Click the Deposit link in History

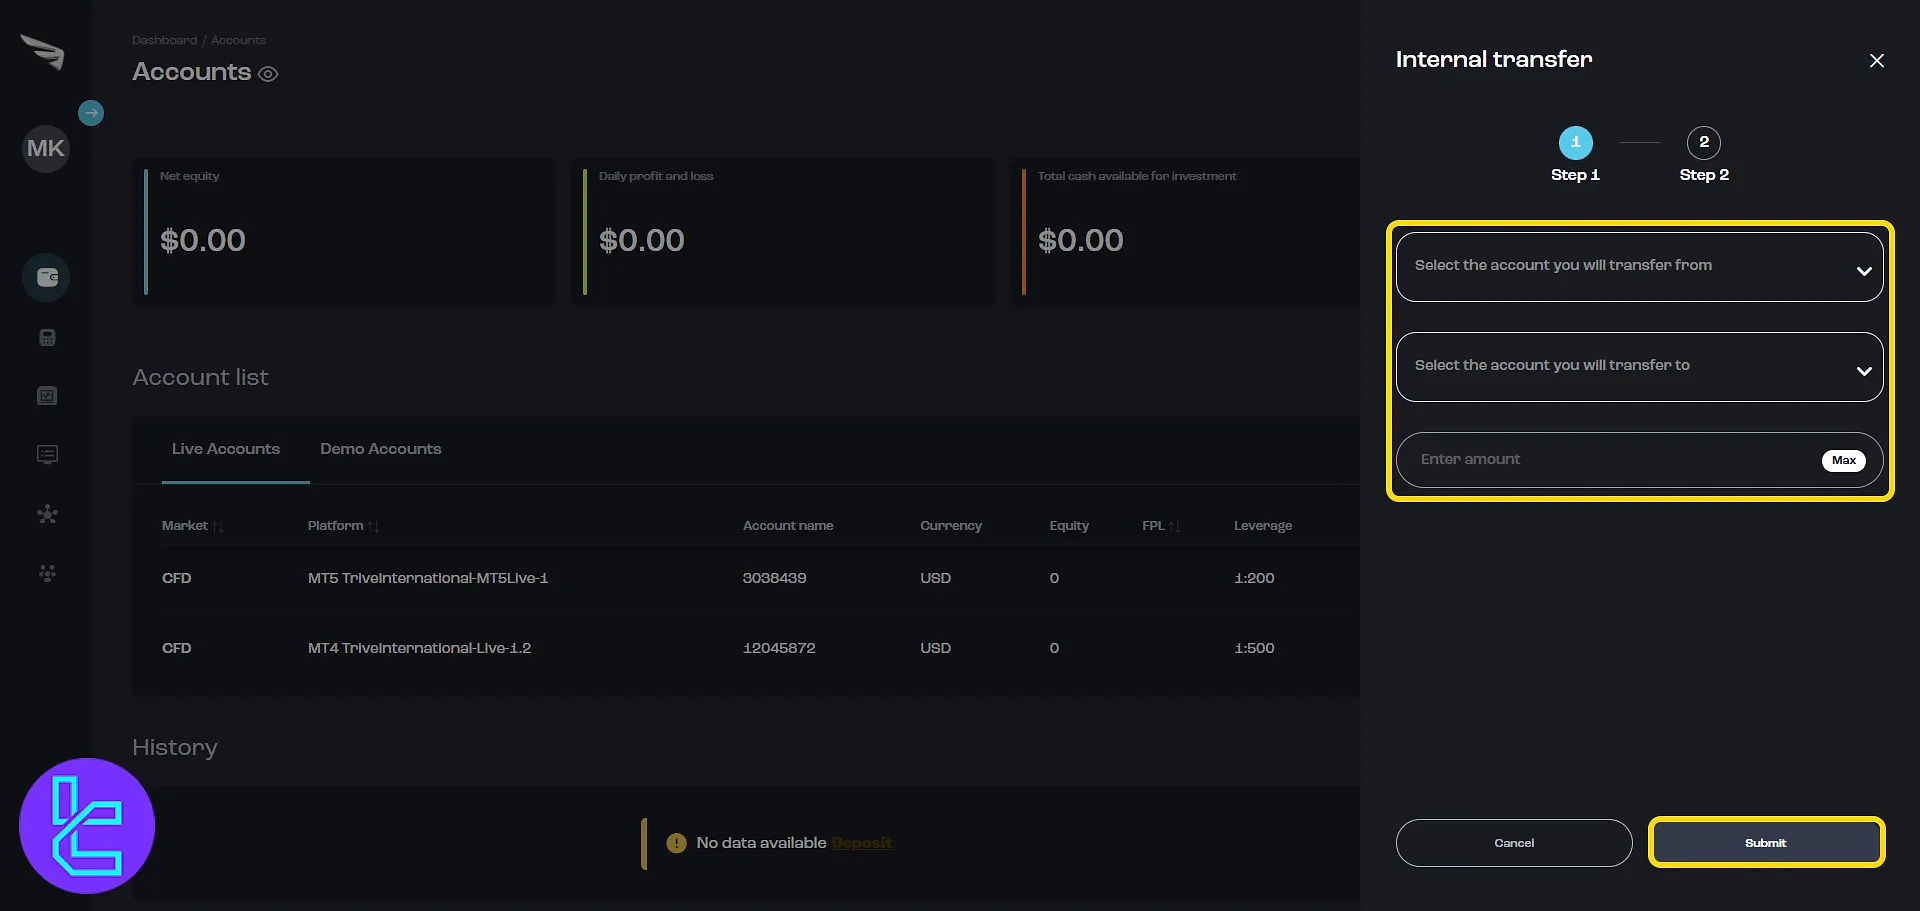tap(861, 843)
